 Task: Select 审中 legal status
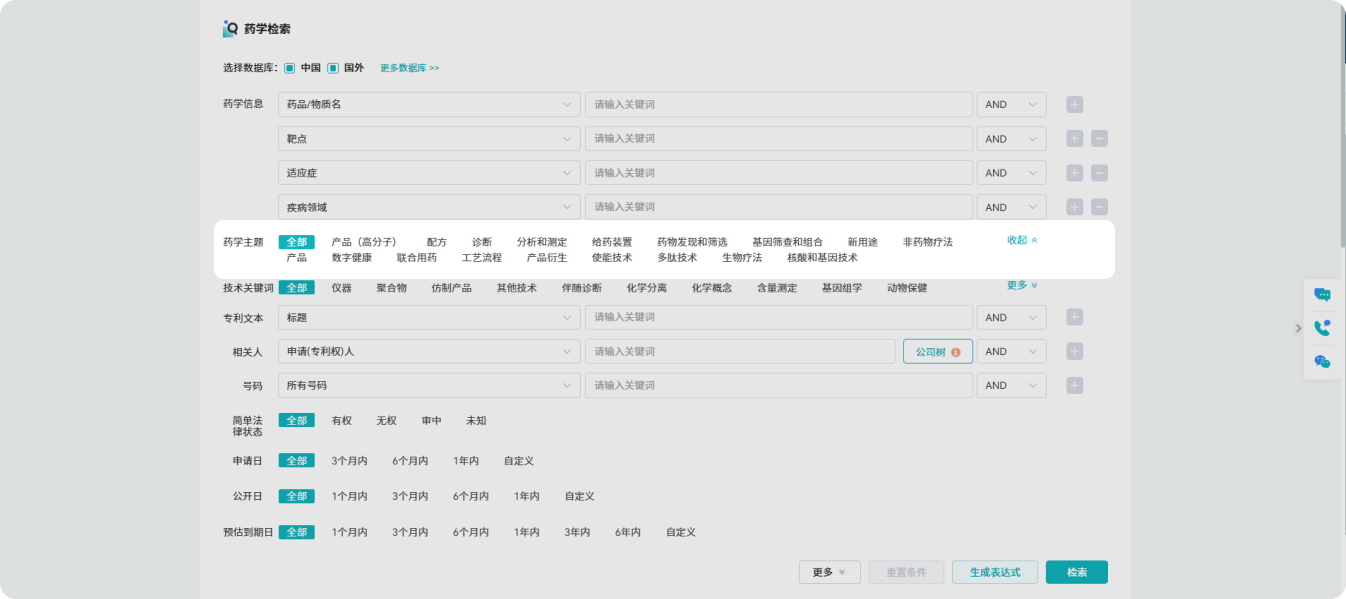431,421
